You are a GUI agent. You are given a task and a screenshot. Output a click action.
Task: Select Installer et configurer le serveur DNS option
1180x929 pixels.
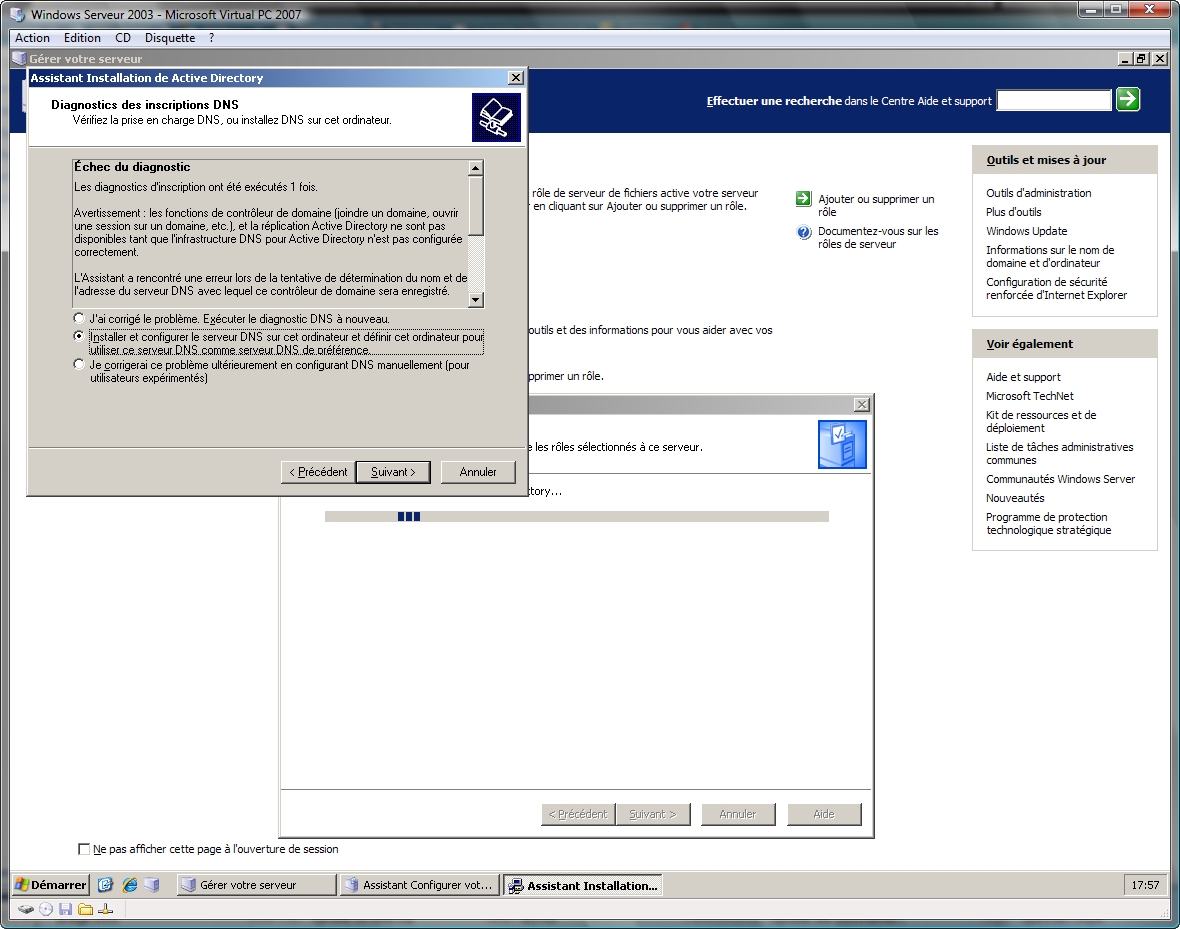pos(79,337)
